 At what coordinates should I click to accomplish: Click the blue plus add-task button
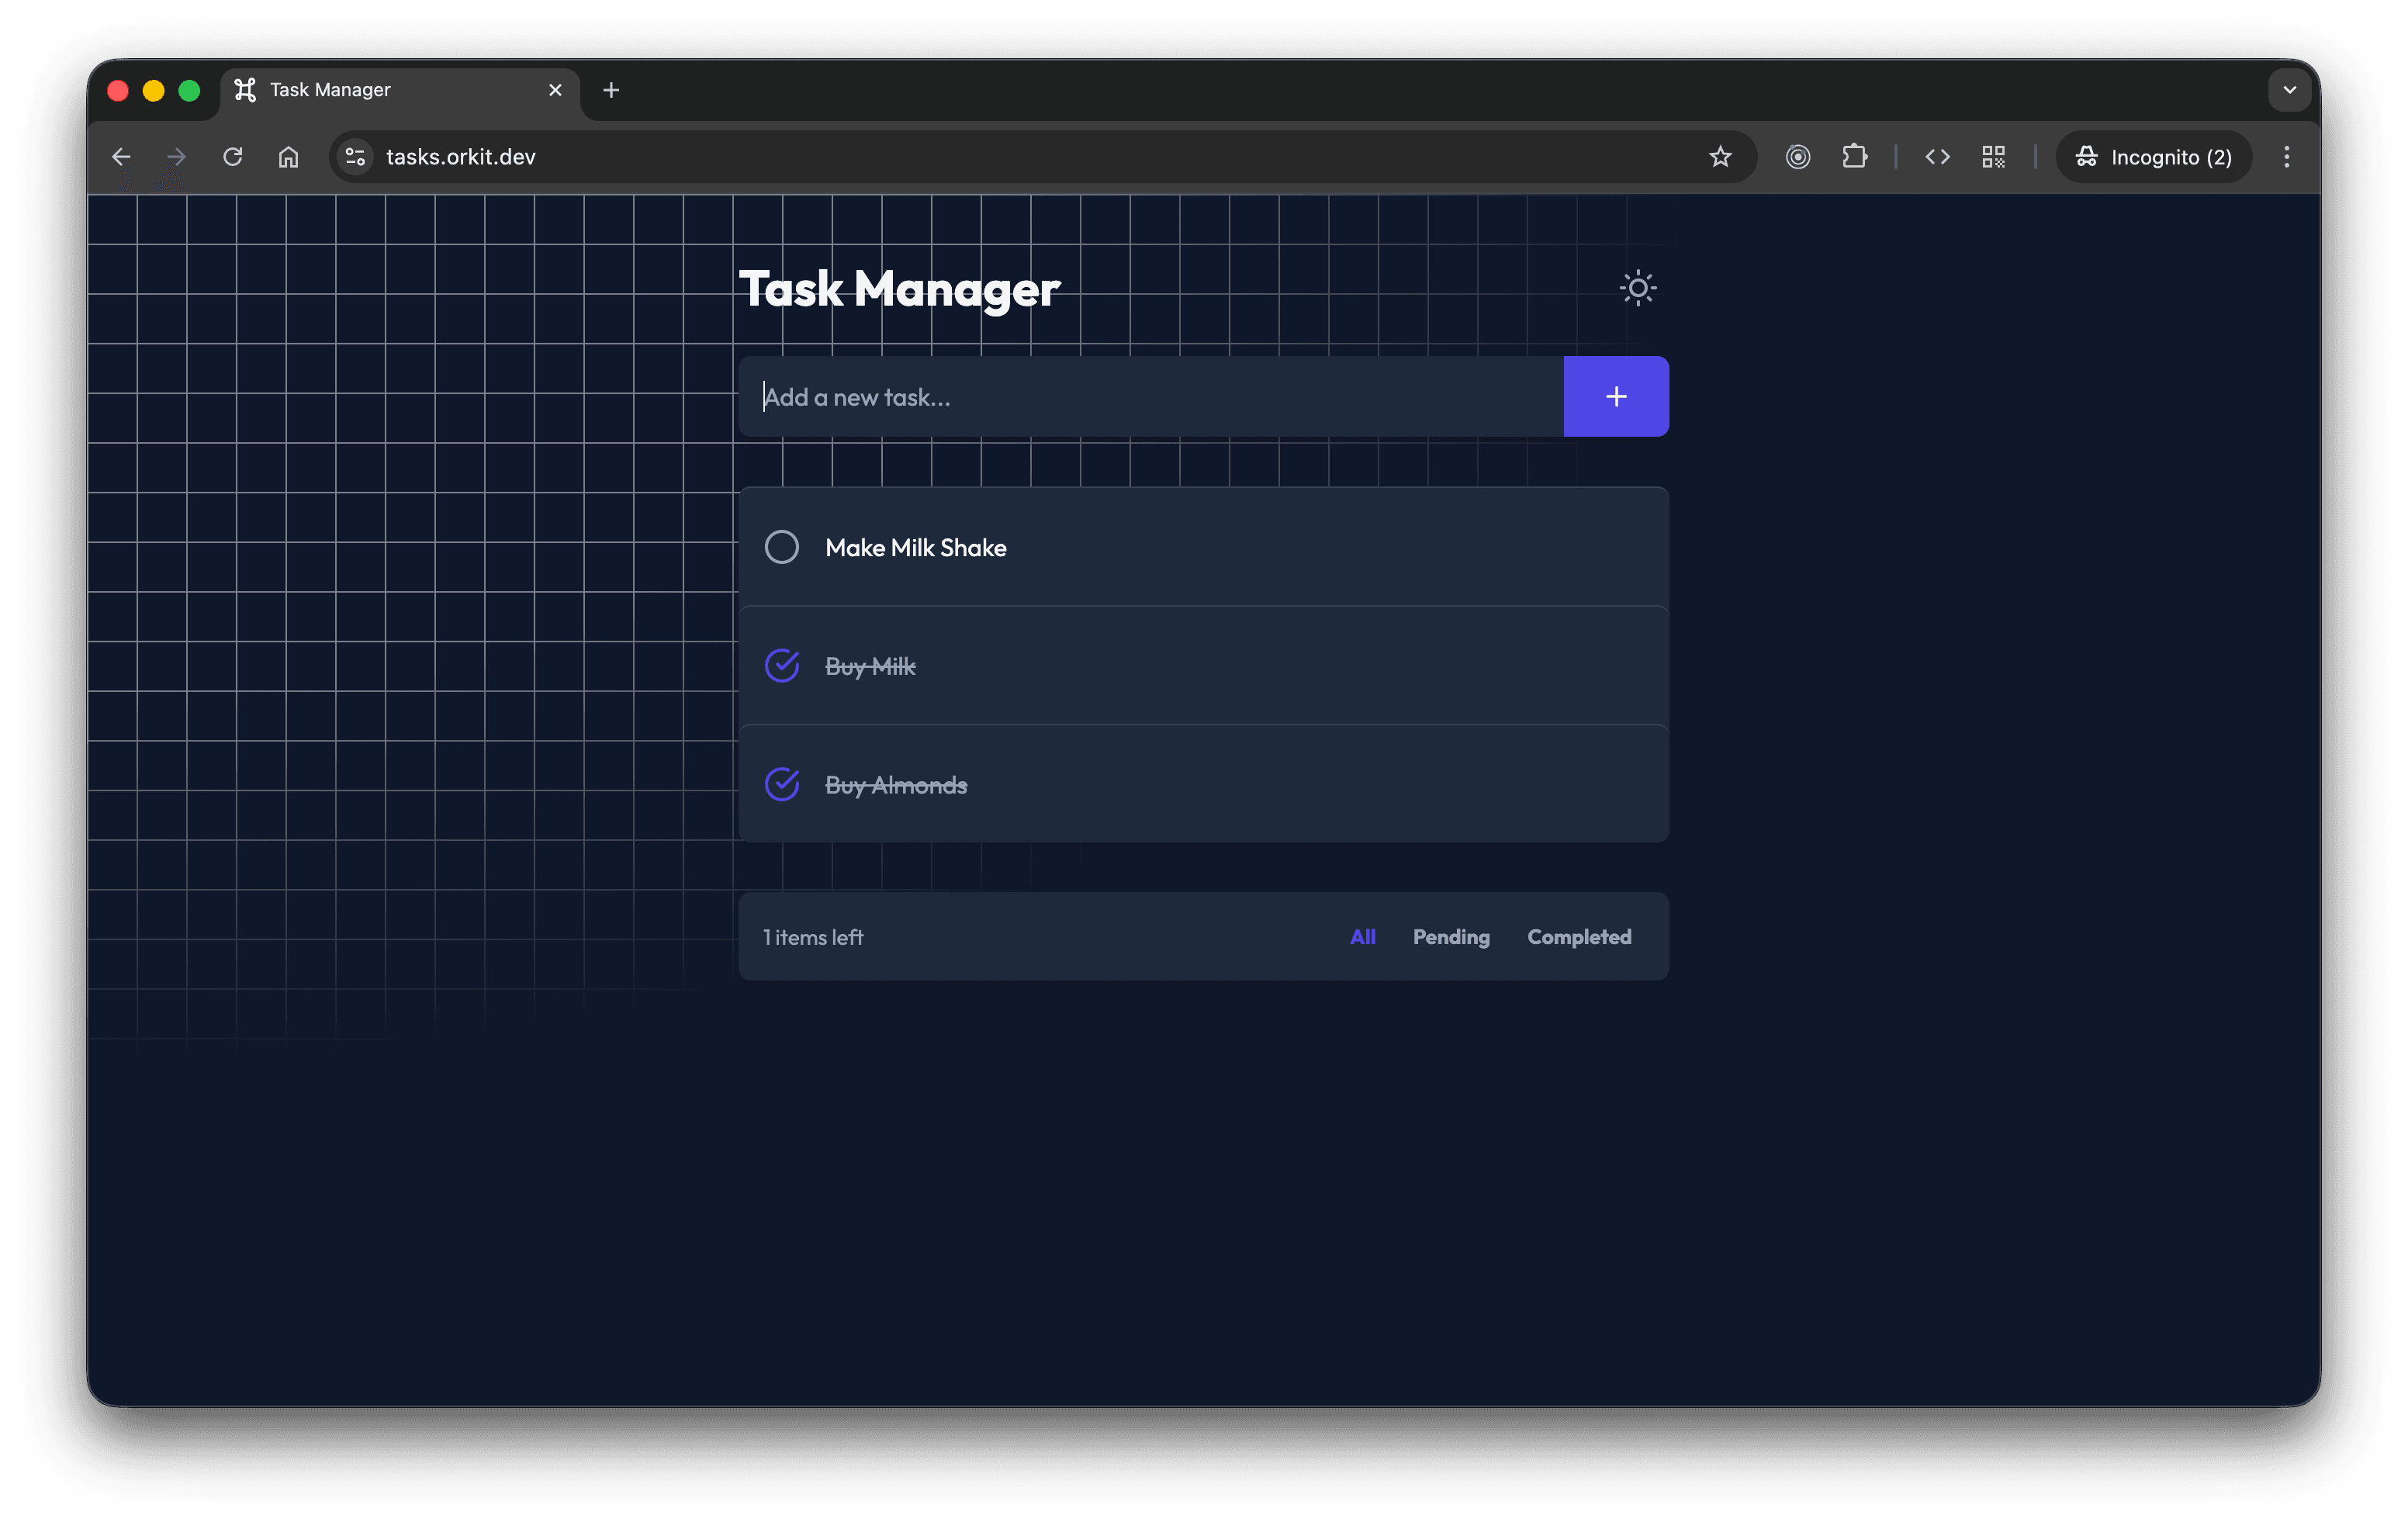[1615, 396]
